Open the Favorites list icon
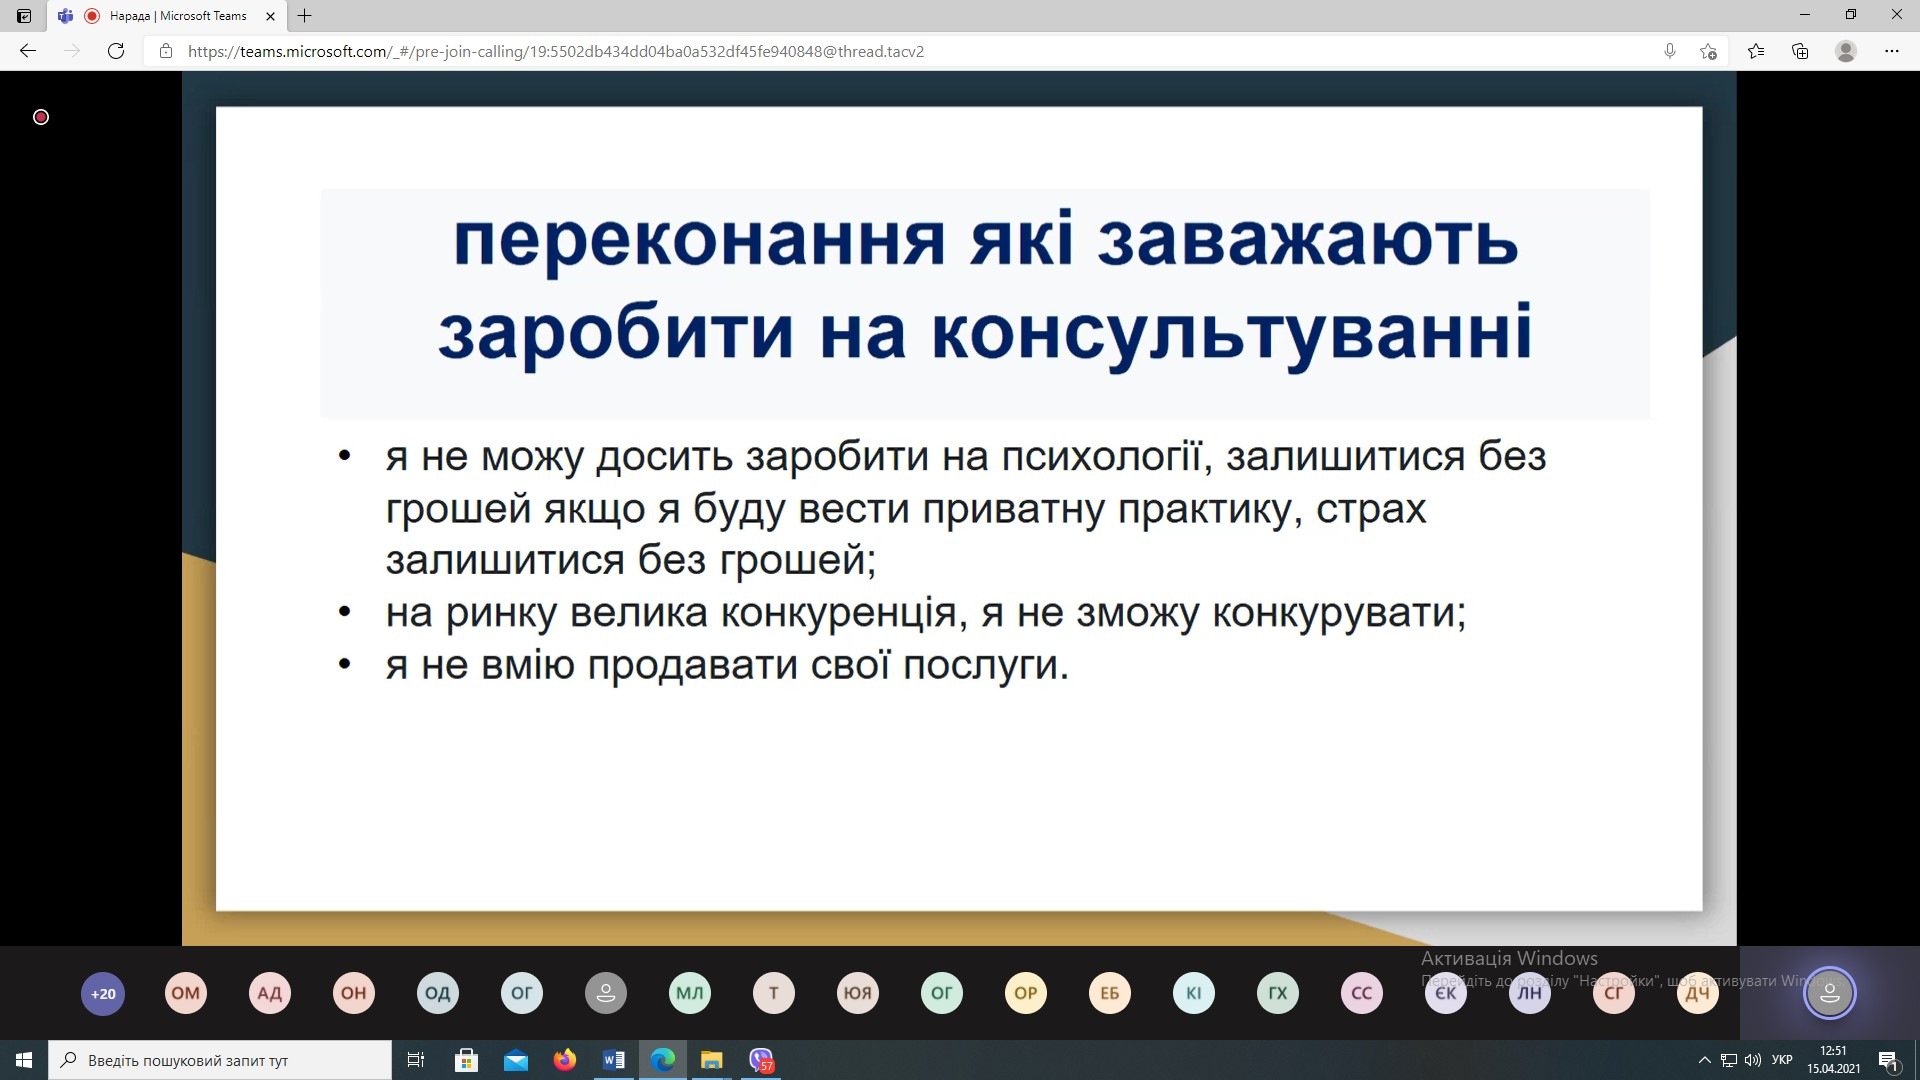Screen dimensions: 1920x1080 tap(1756, 51)
